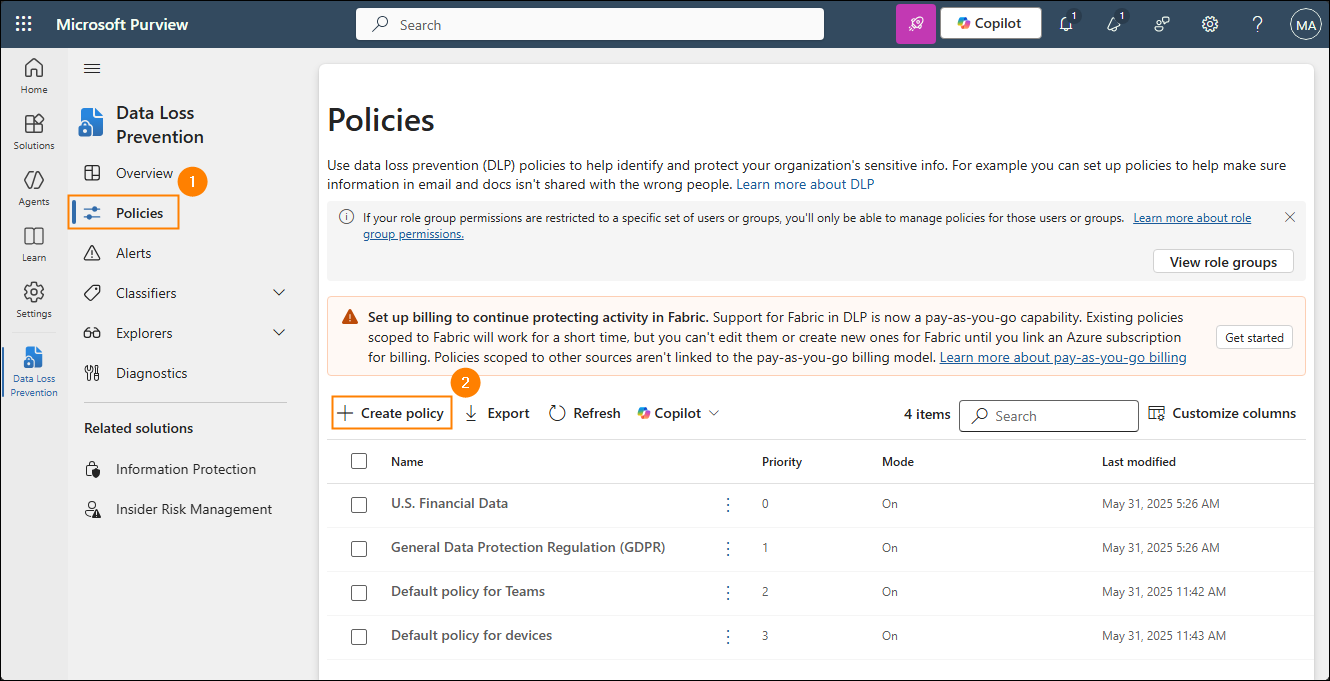Open more actions for U.S. Financial Data
Screen dimensions: 1330x681
tap(728, 504)
